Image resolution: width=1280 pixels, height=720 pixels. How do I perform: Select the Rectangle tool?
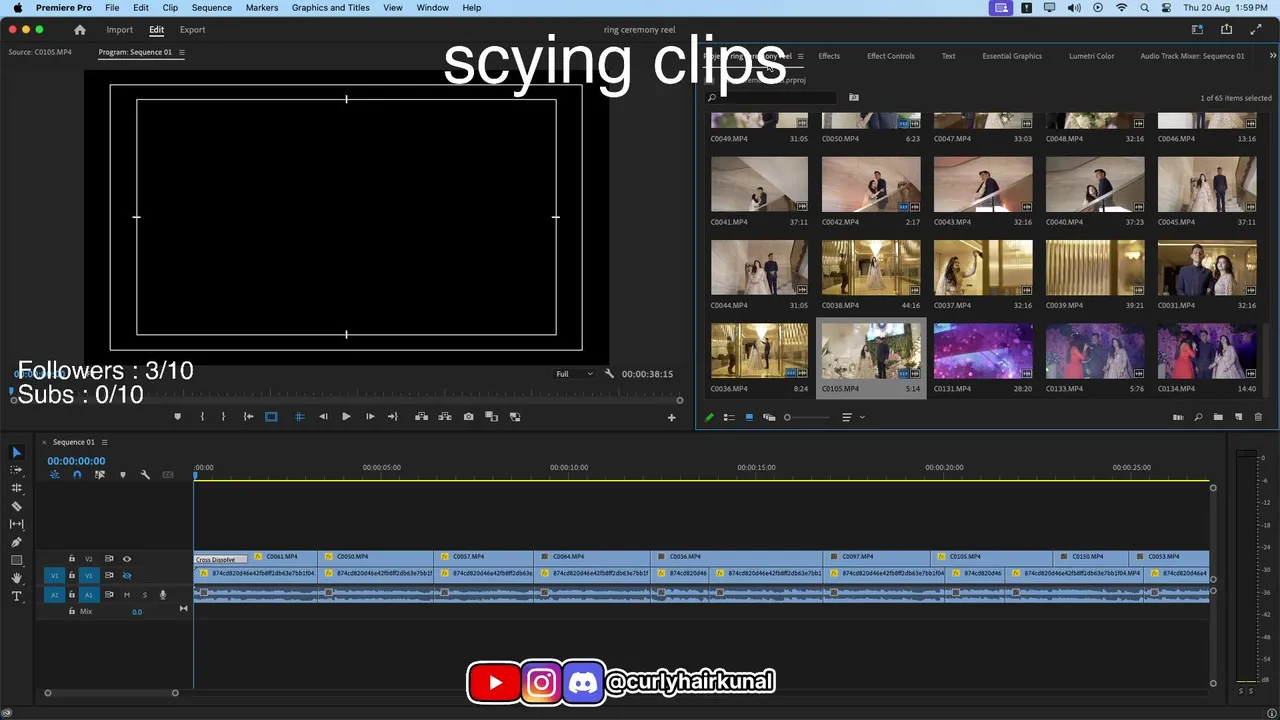[x=16, y=560]
